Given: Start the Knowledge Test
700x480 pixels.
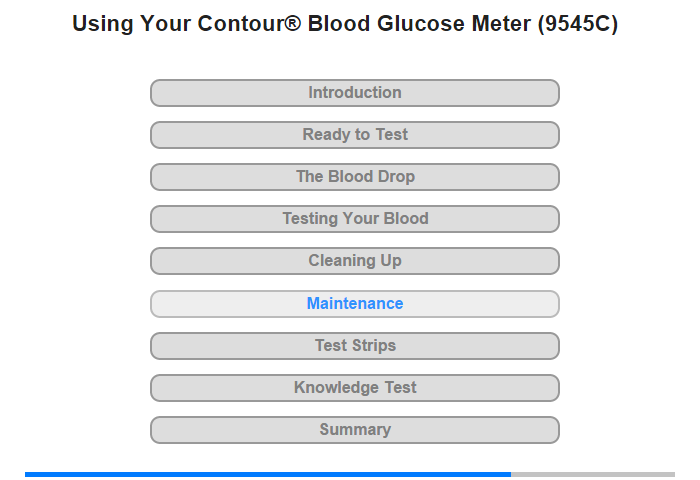Looking at the screenshot, I should tap(354, 388).
